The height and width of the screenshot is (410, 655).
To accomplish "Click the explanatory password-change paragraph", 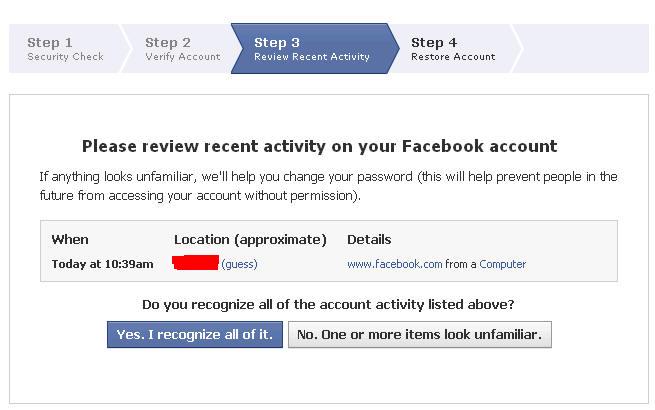I will (x=328, y=186).
